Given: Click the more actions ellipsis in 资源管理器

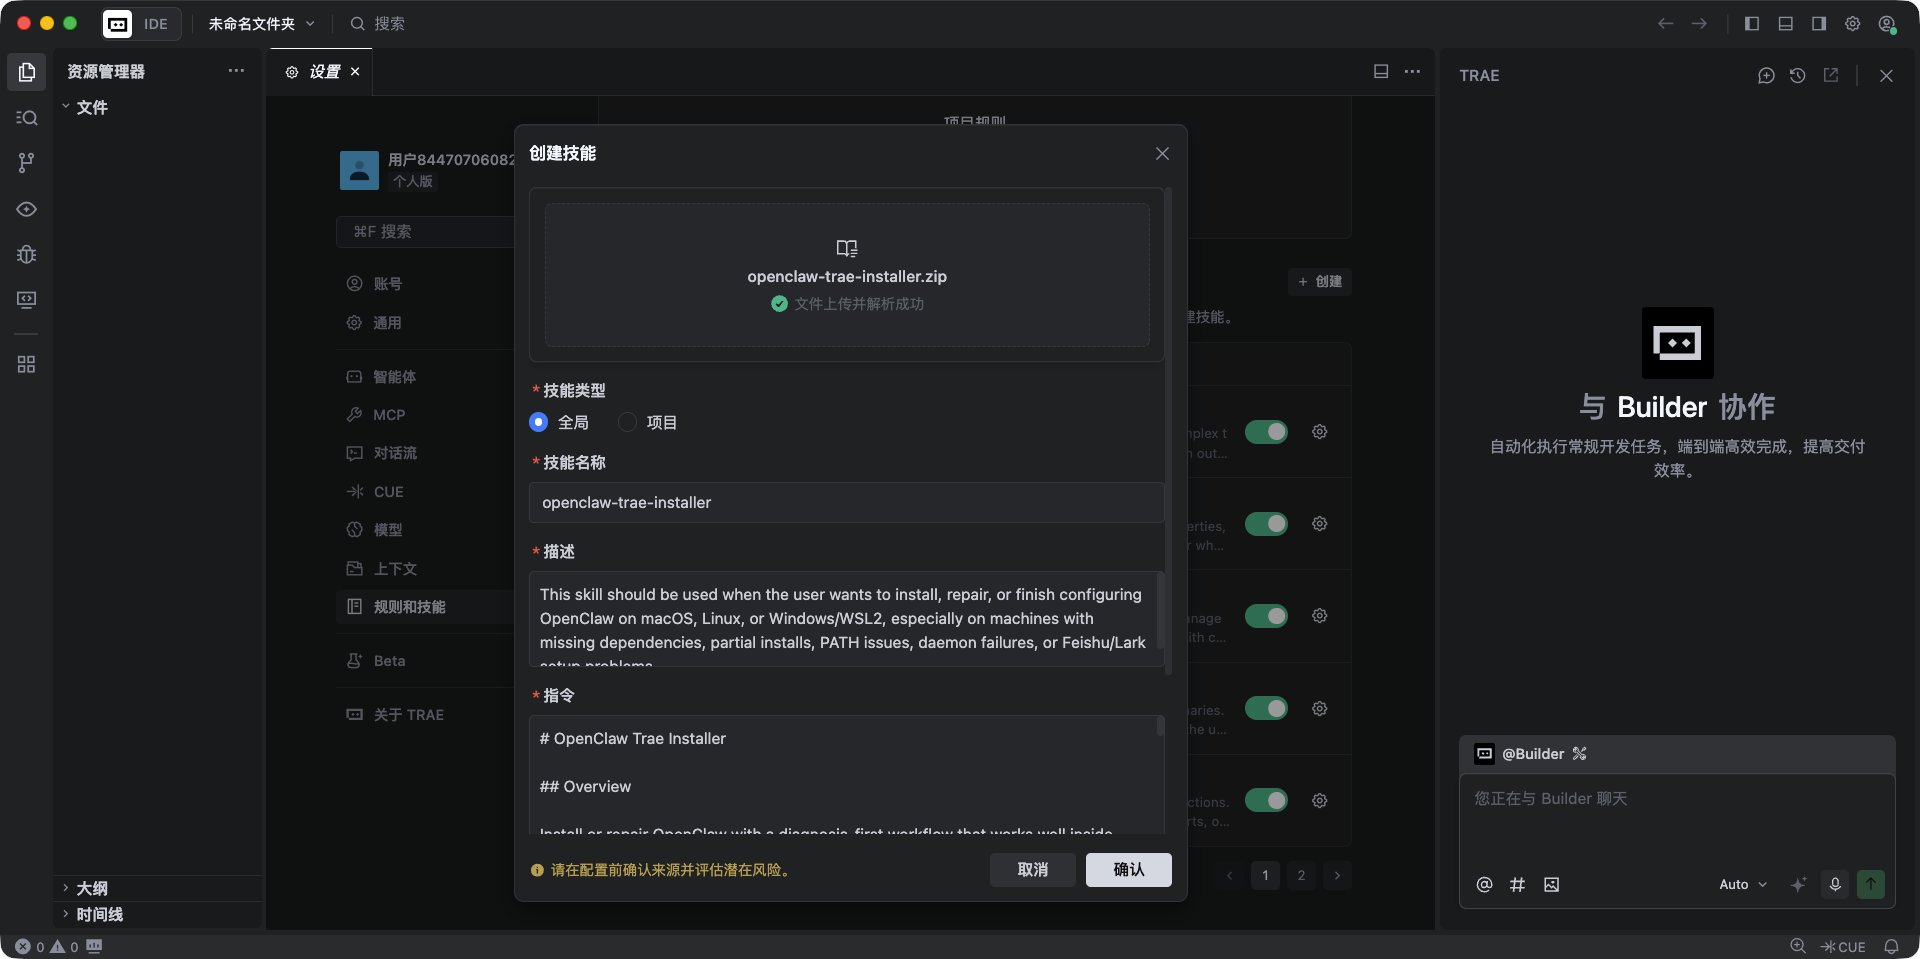Looking at the screenshot, I should [236, 71].
